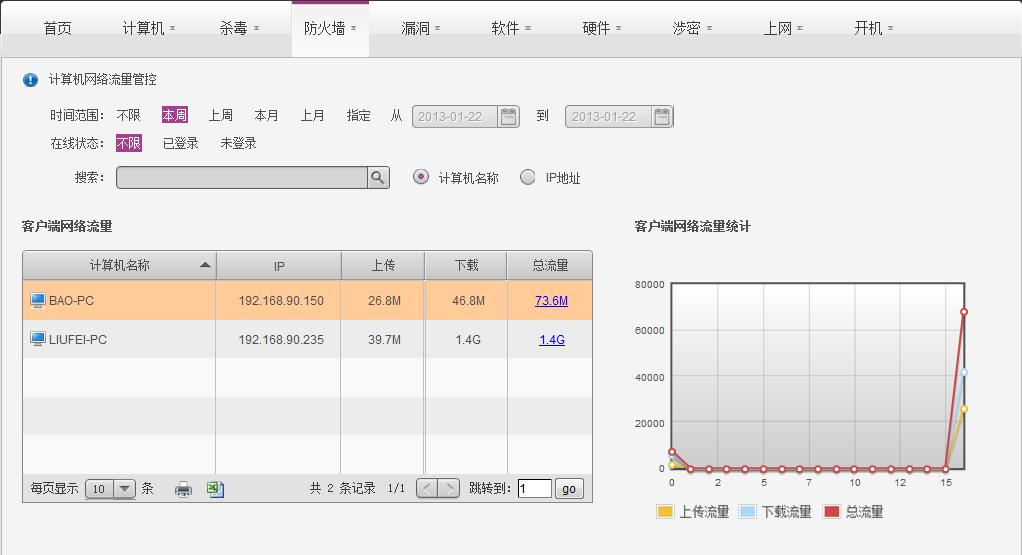Set time range to 本周

click(175, 115)
